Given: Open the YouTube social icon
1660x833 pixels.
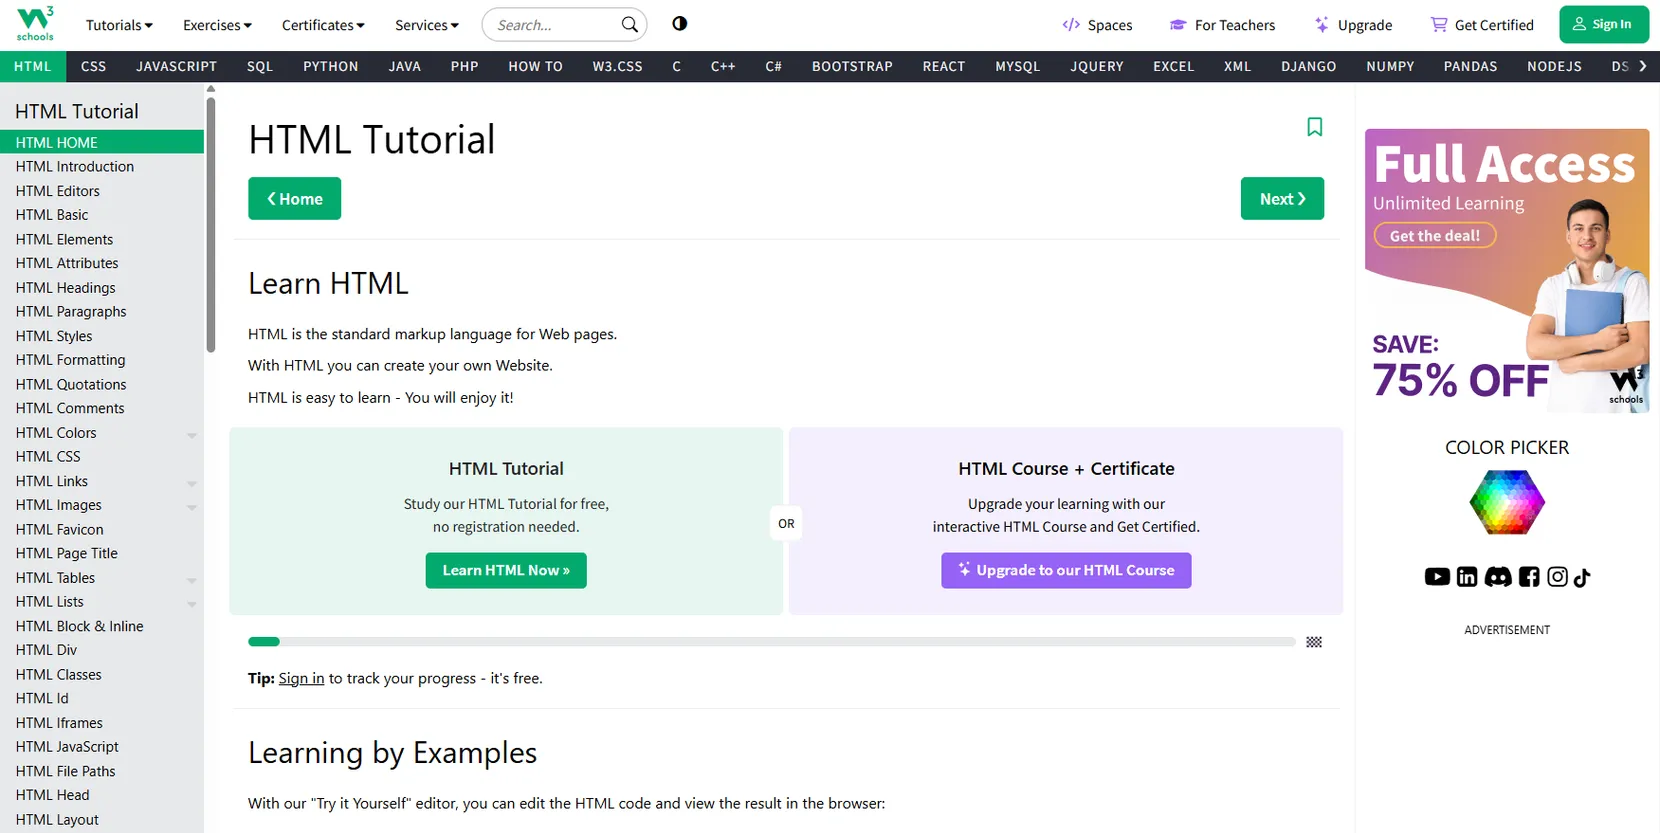Looking at the screenshot, I should coord(1437,577).
